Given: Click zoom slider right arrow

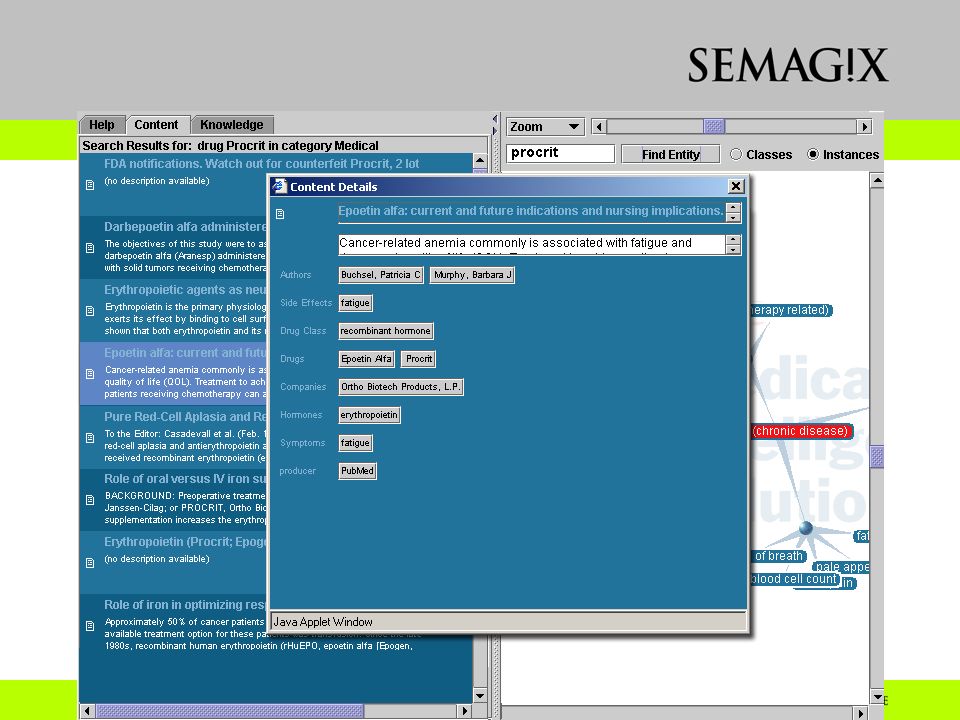Looking at the screenshot, I should click(864, 127).
